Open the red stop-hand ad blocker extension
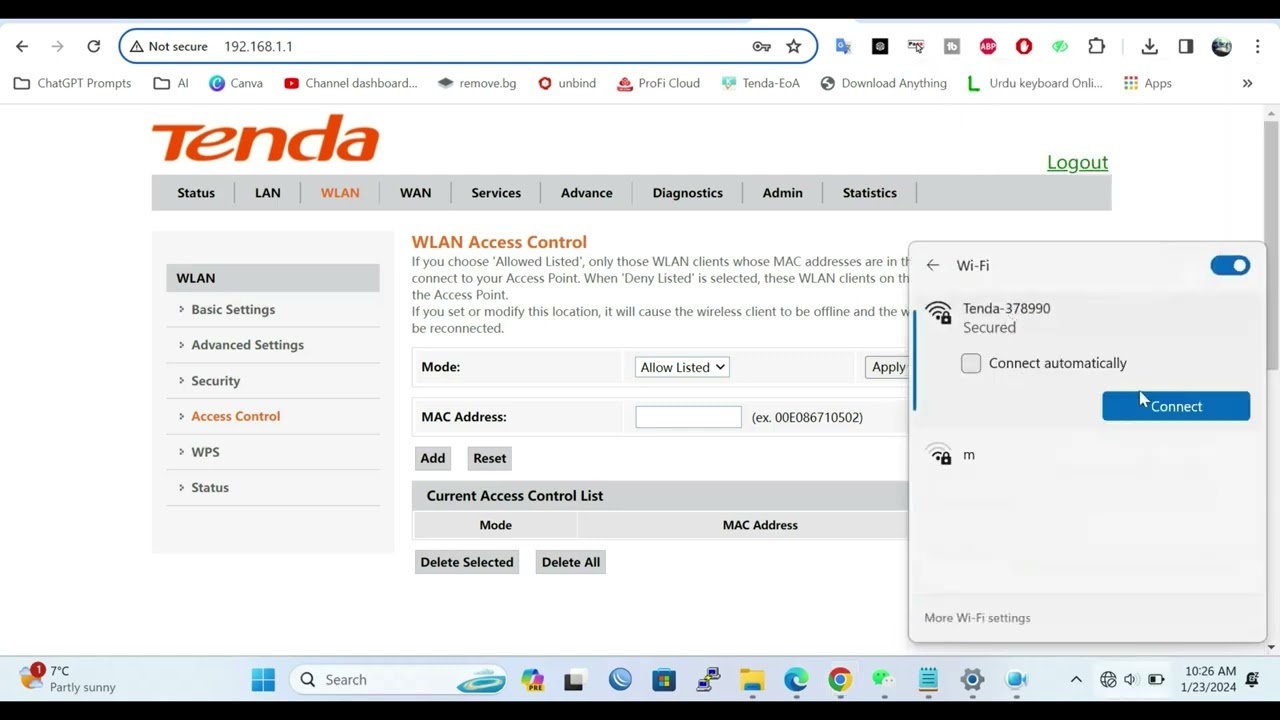 click(x=1024, y=46)
